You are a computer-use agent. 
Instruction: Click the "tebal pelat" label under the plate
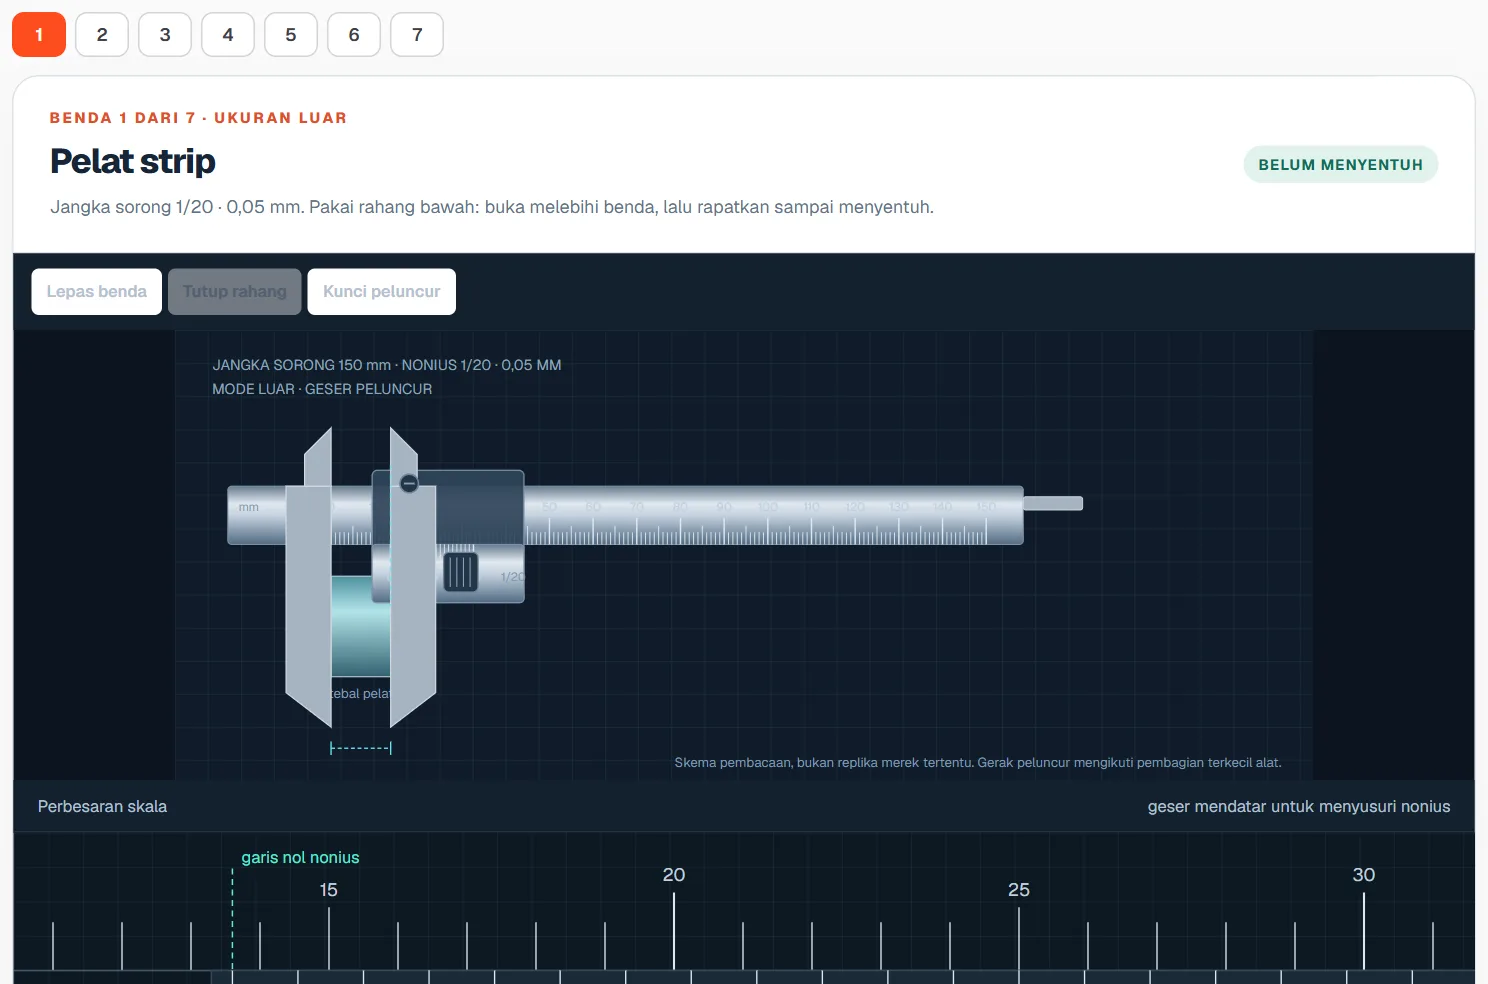coord(361,694)
